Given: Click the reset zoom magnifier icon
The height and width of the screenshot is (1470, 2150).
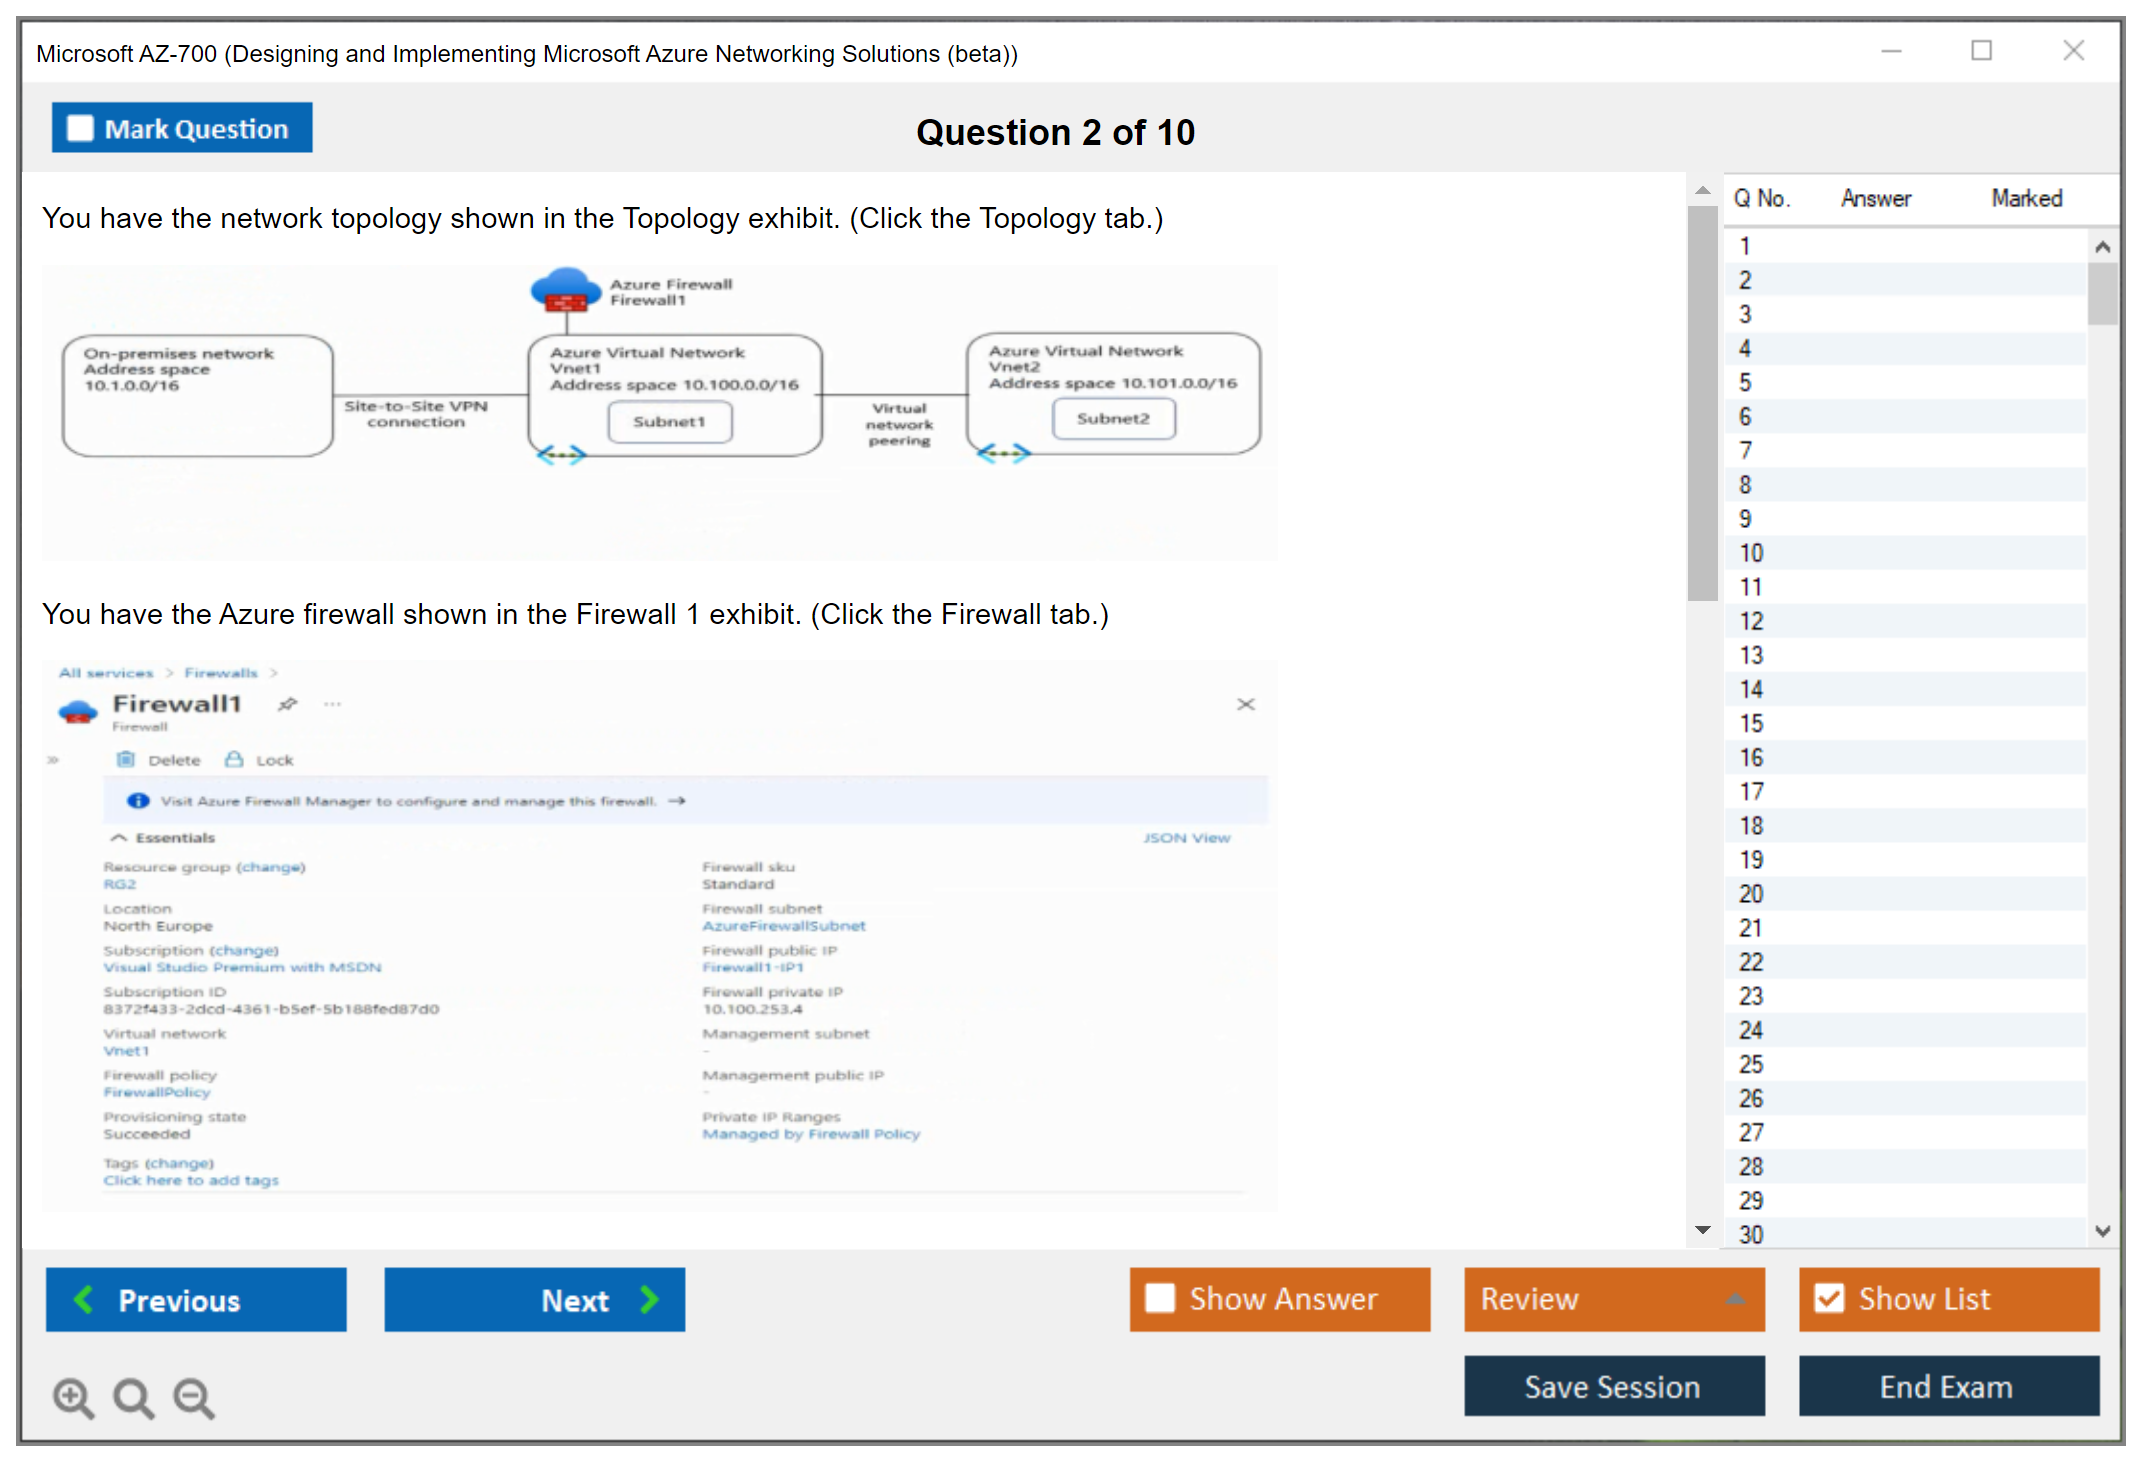Looking at the screenshot, I should pos(133,1397).
